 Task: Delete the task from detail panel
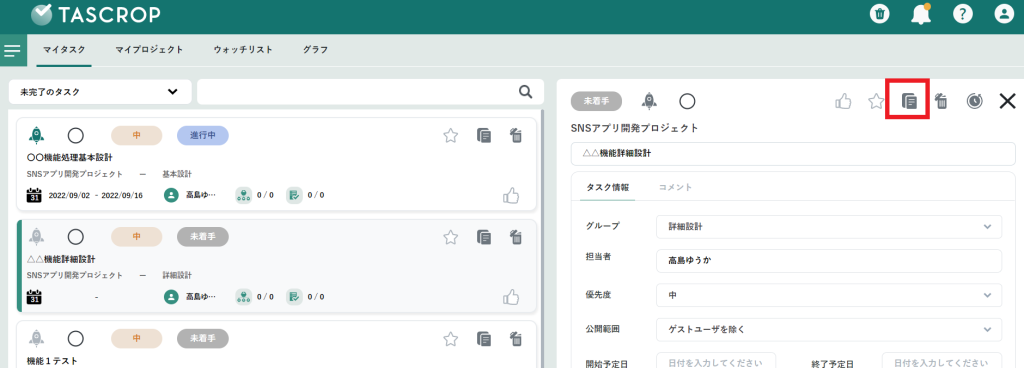941,101
